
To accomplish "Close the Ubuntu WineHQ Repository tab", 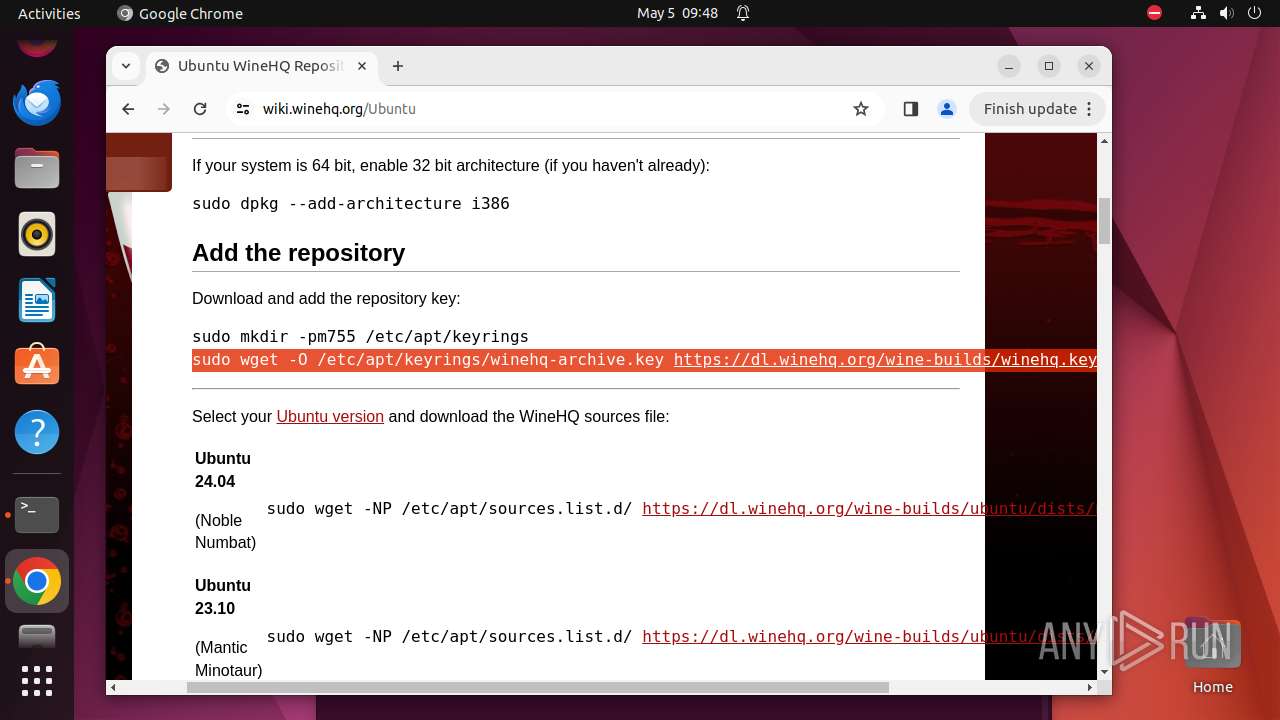I will [362, 66].
